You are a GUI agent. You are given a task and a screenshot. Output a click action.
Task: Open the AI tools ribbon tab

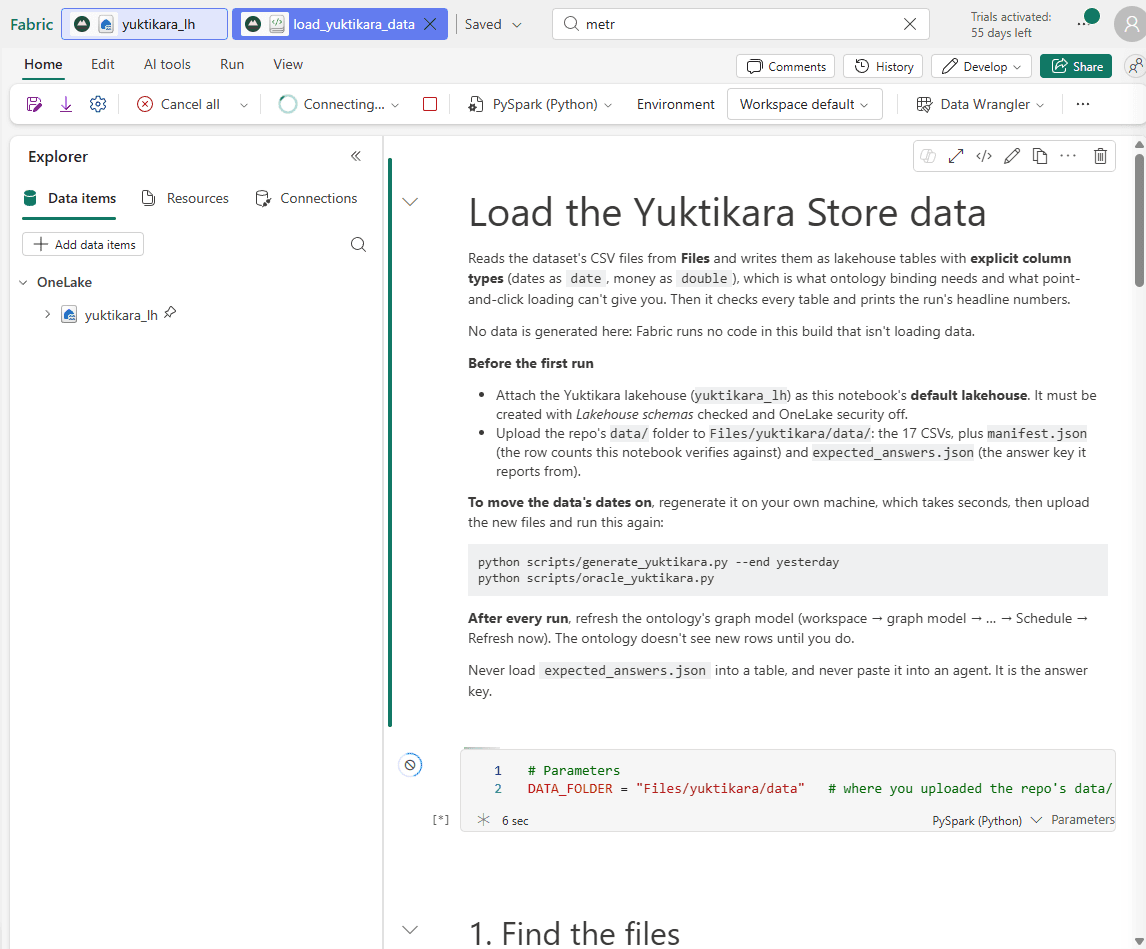pos(167,64)
